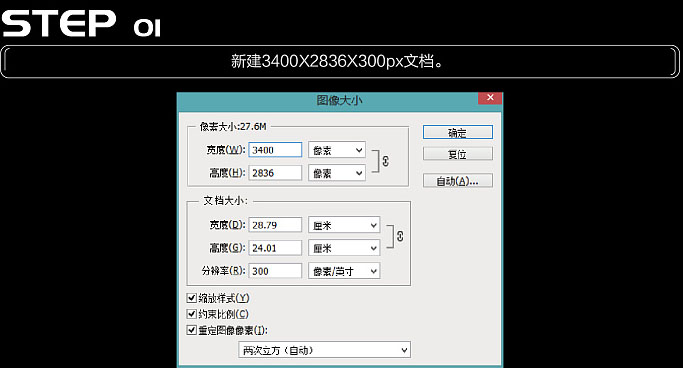This screenshot has height=368, width=683.
Task: Expand the document width 厘米 dropdown
Action: tap(344, 225)
